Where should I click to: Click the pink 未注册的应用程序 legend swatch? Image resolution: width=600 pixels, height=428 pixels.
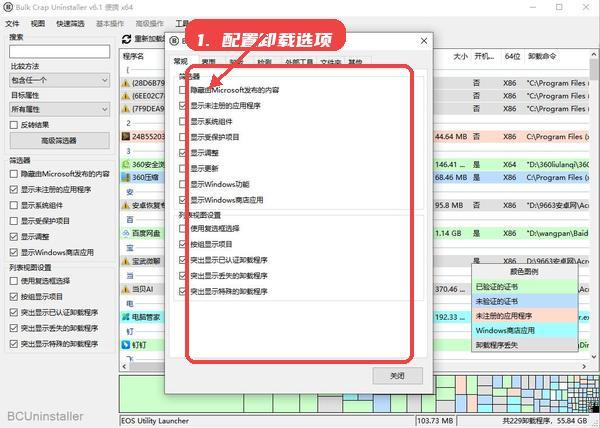pyautogui.click(x=524, y=316)
